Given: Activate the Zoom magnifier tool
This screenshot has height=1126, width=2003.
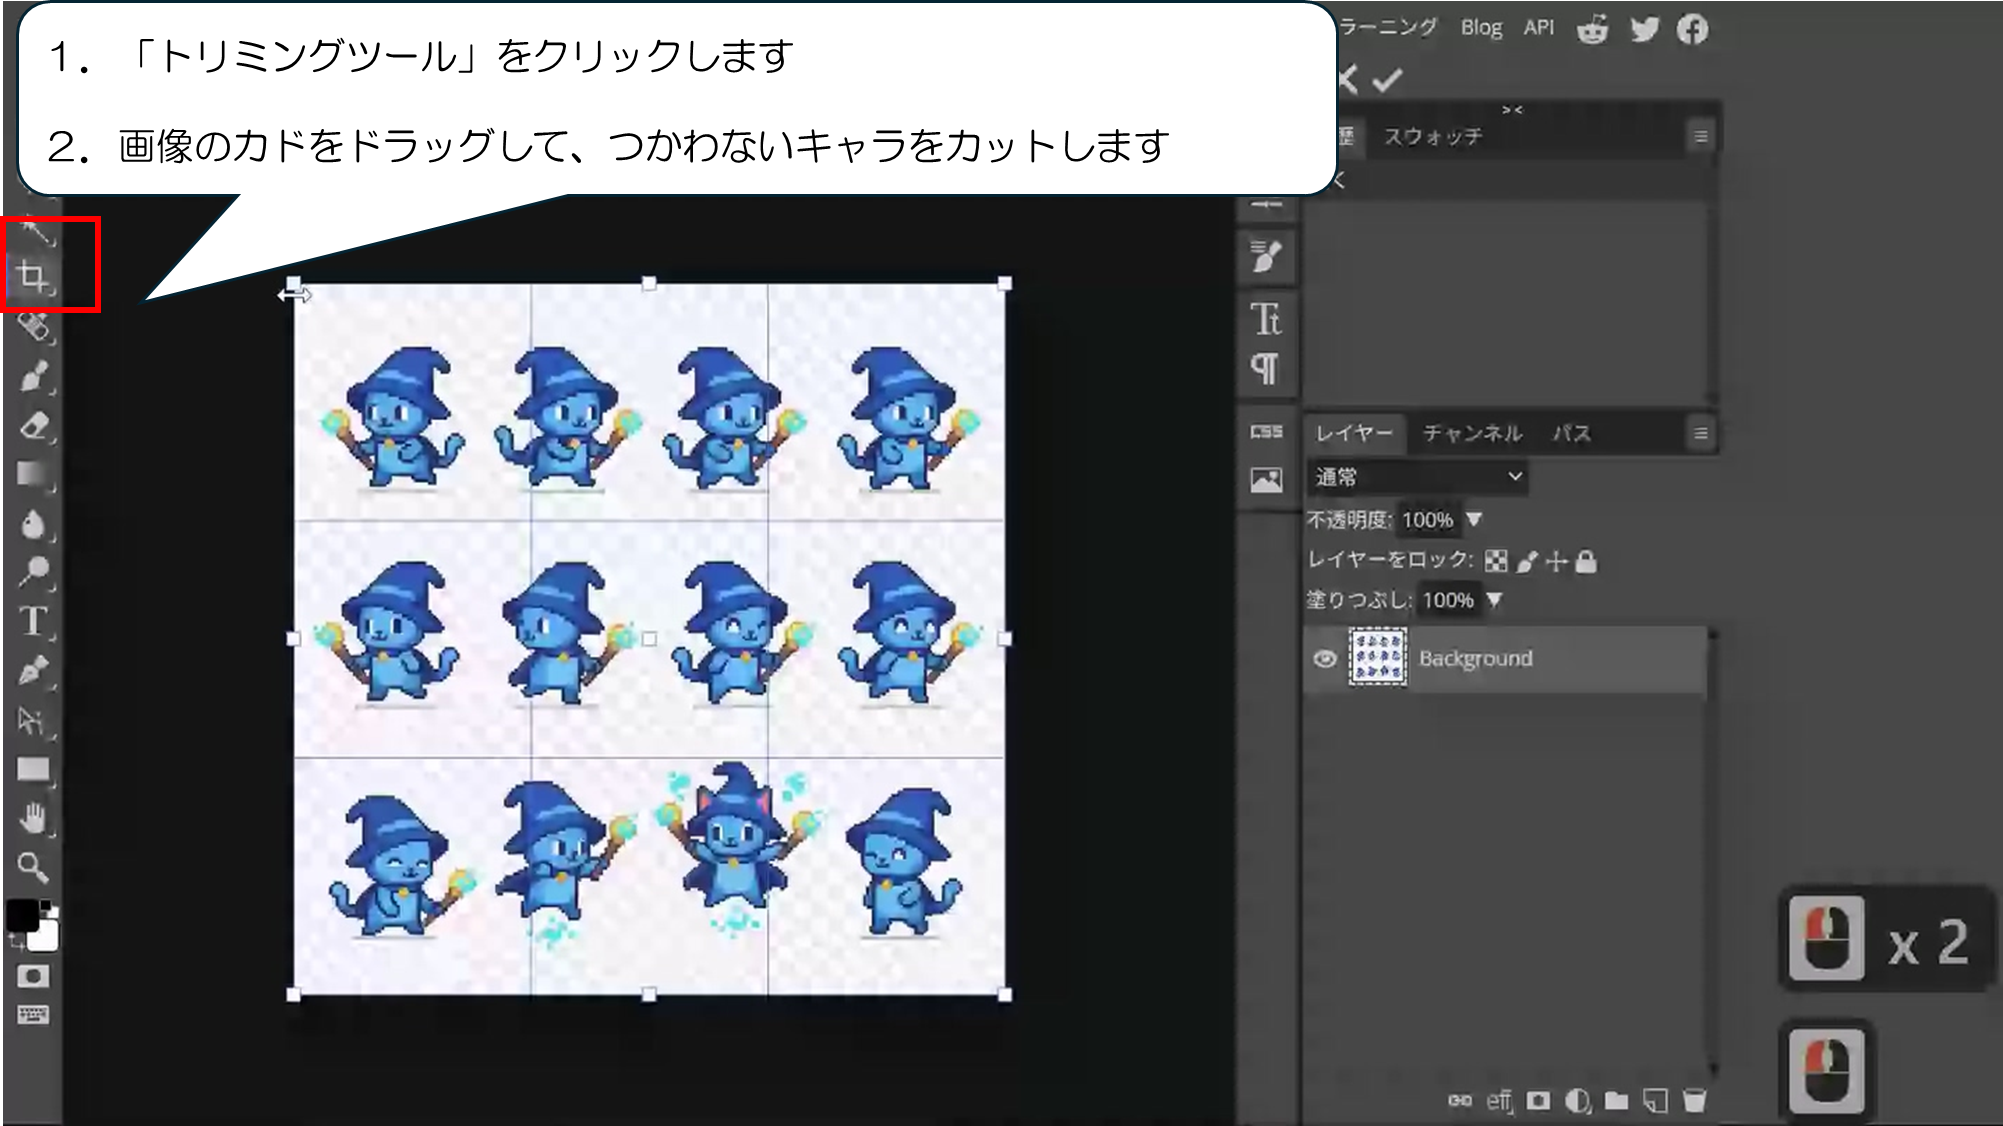Looking at the screenshot, I should tap(33, 867).
